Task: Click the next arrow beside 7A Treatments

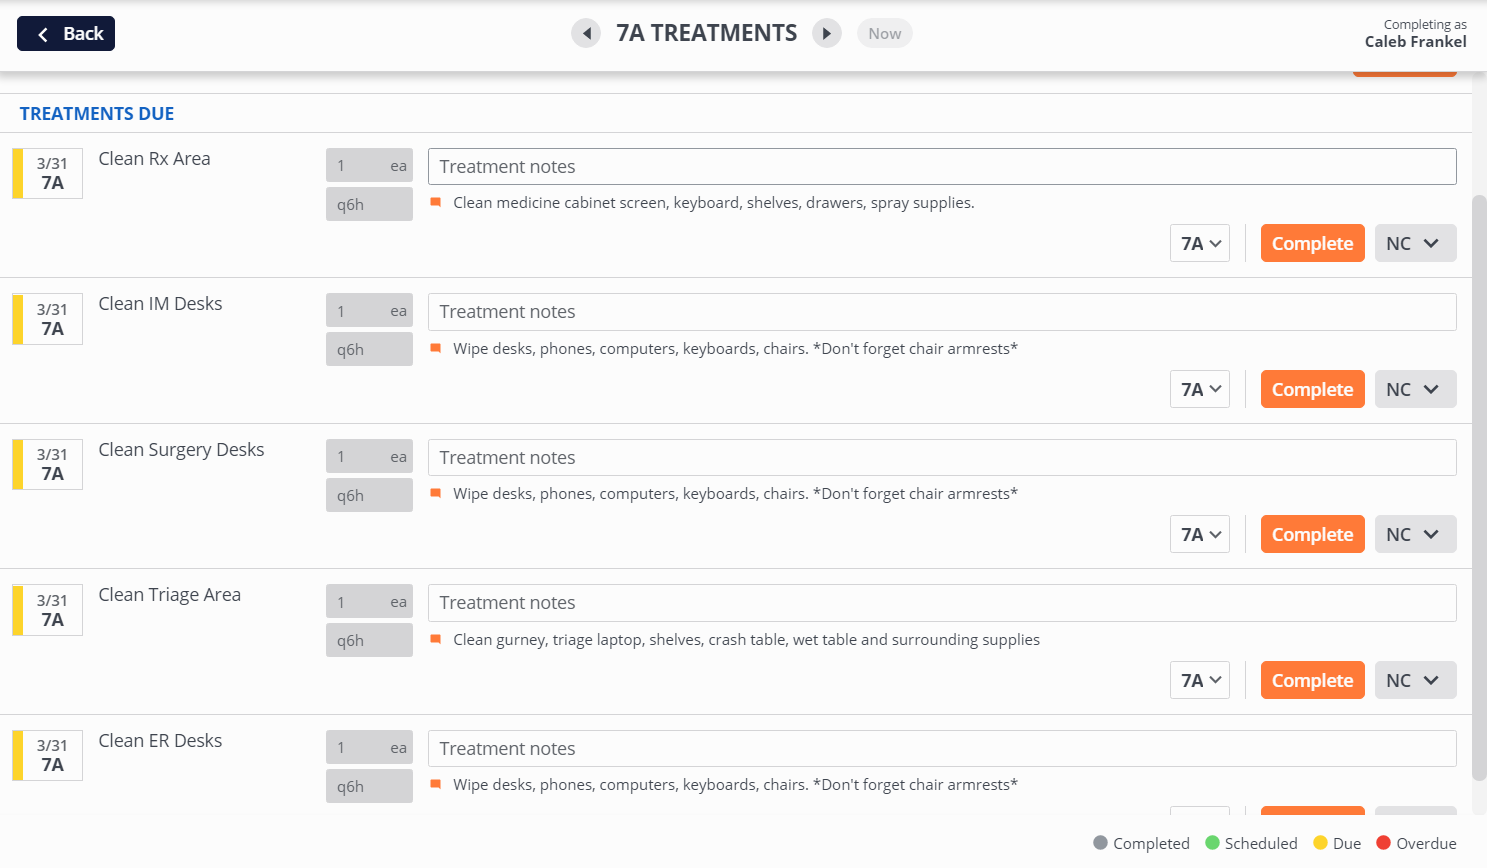Action: pos(826,33)
